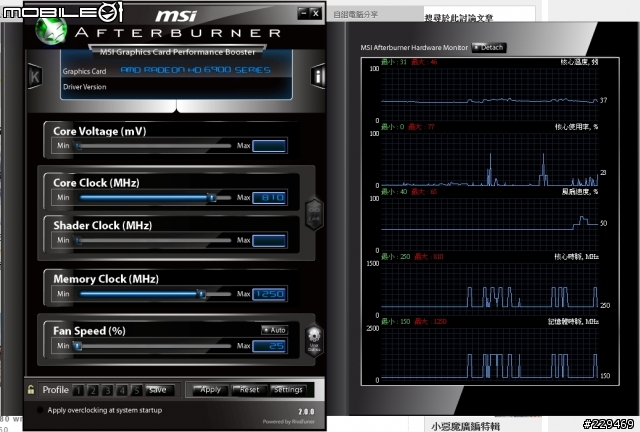Click the fan speed percent graph
Image resolution: width=640 pixels, height=432 pixels.
490,224
